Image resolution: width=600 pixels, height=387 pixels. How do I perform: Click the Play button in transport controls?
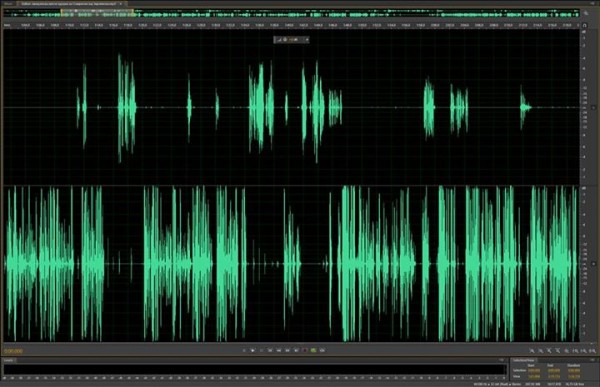253,350
